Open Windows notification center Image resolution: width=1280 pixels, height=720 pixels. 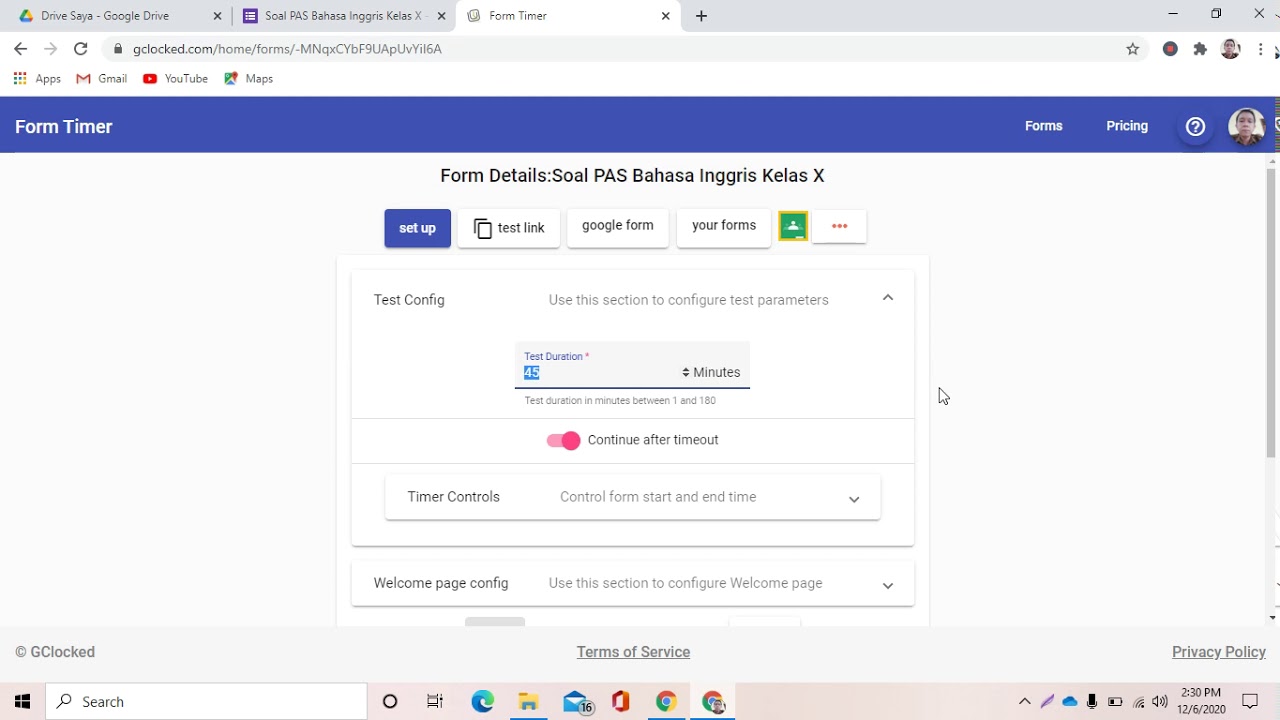[x=1250, y=702]
